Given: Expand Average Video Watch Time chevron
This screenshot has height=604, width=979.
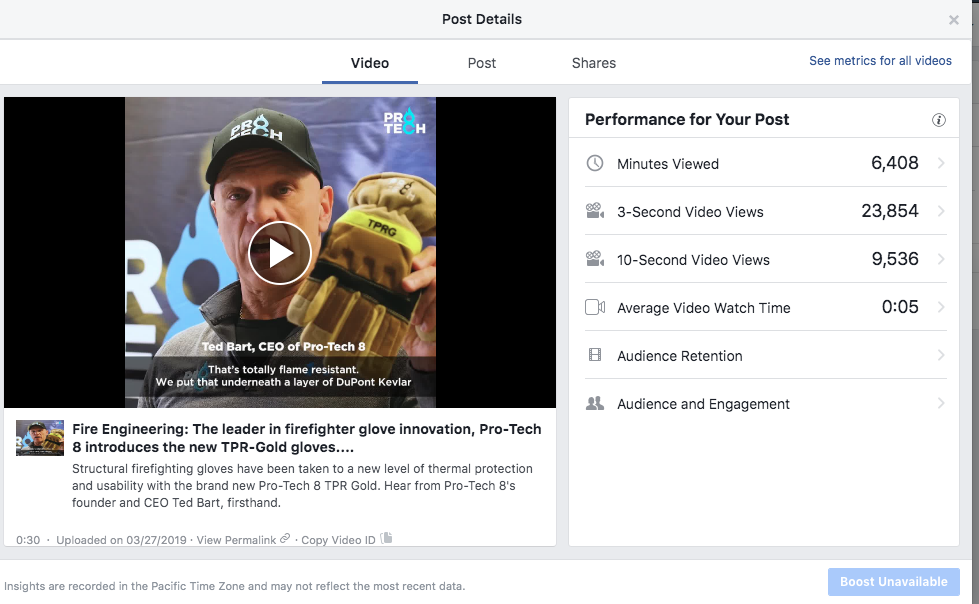Looking at the screenshot, I should [x=941, y=307].
